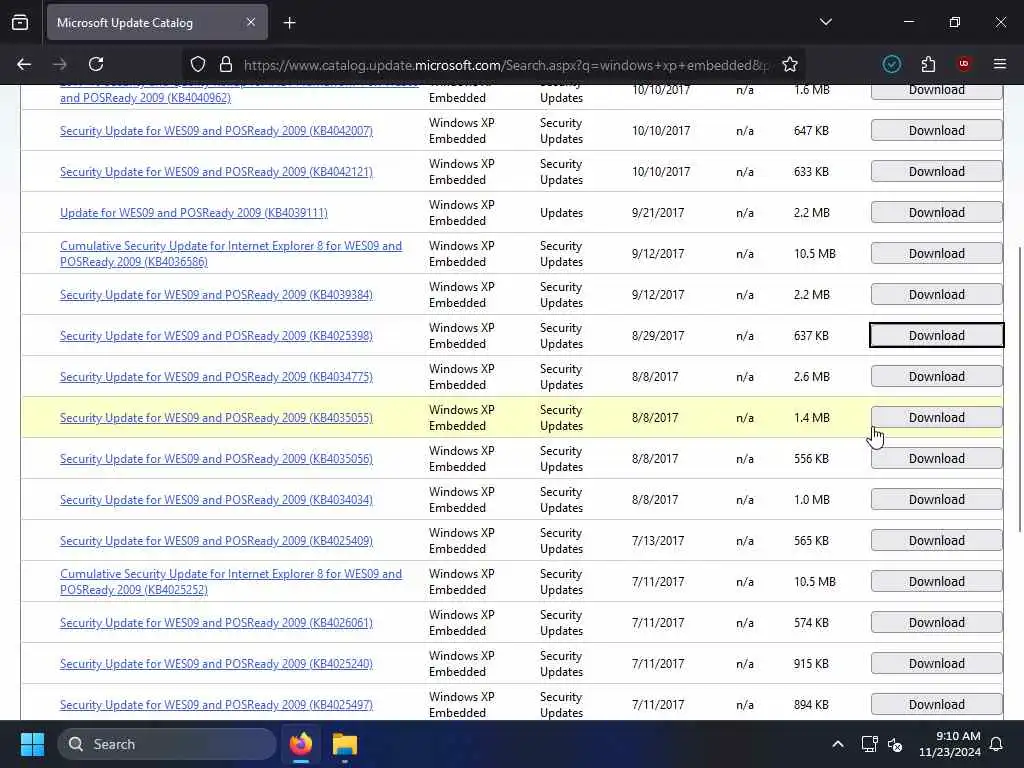Show hidden system tray icons
This screenshot has height=768, width=1024.
pos(838,744)
